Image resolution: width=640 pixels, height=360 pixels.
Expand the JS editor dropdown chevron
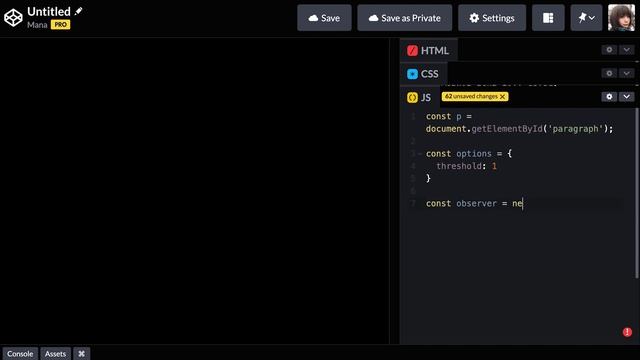click(626, 97)
